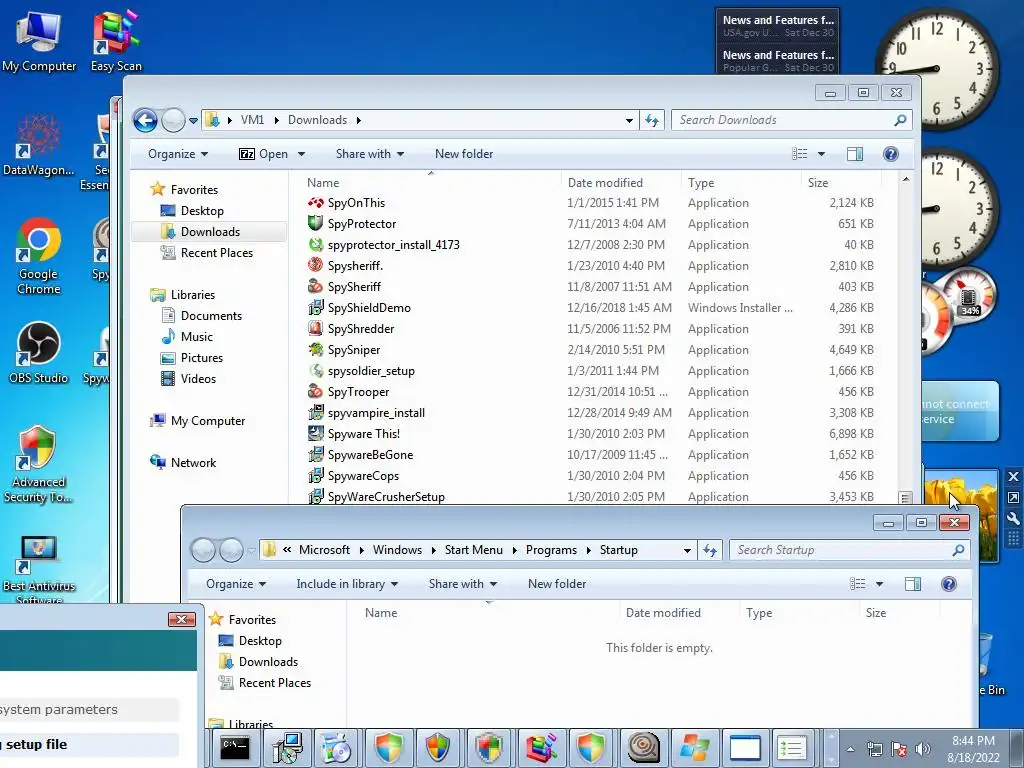Open the Organize menu in the Startup window
Image resolution: width=1024 pixels, height=768 pixels.
[236, 584]
